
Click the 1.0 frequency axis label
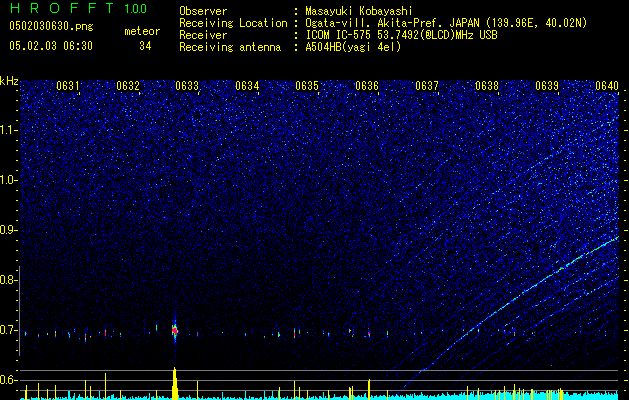point(9,180)
